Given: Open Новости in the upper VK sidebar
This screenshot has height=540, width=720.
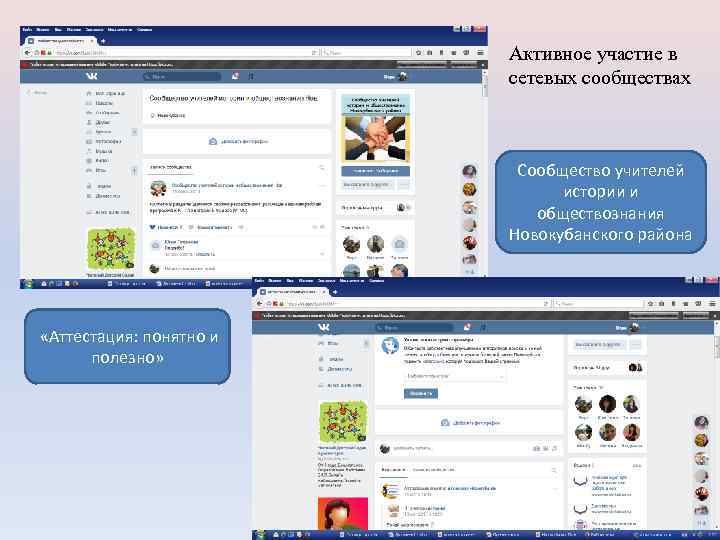Looking at the screenshot, I should (x=100, y=103).
